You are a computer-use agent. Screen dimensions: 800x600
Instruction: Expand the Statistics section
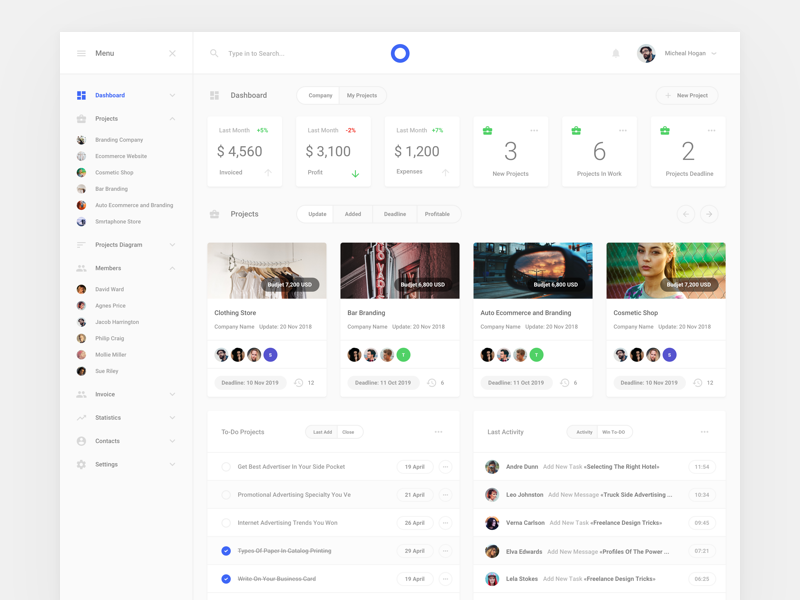click(x=172, y=417)
